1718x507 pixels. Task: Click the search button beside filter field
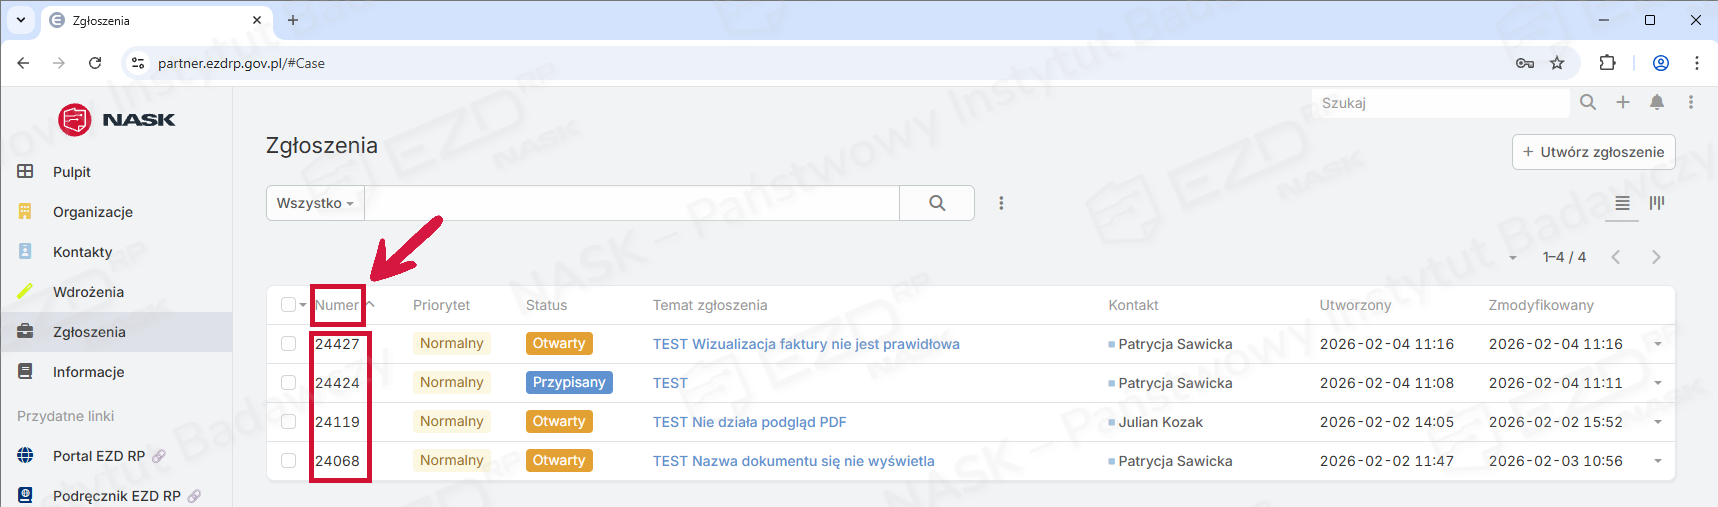(937, 203)
